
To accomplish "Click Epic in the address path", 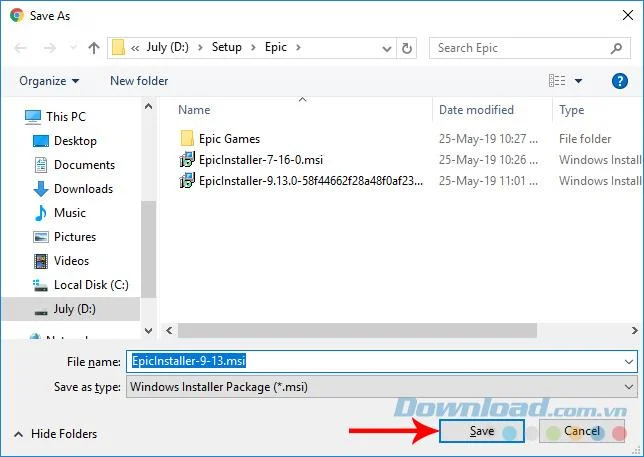I will (276, 47).
